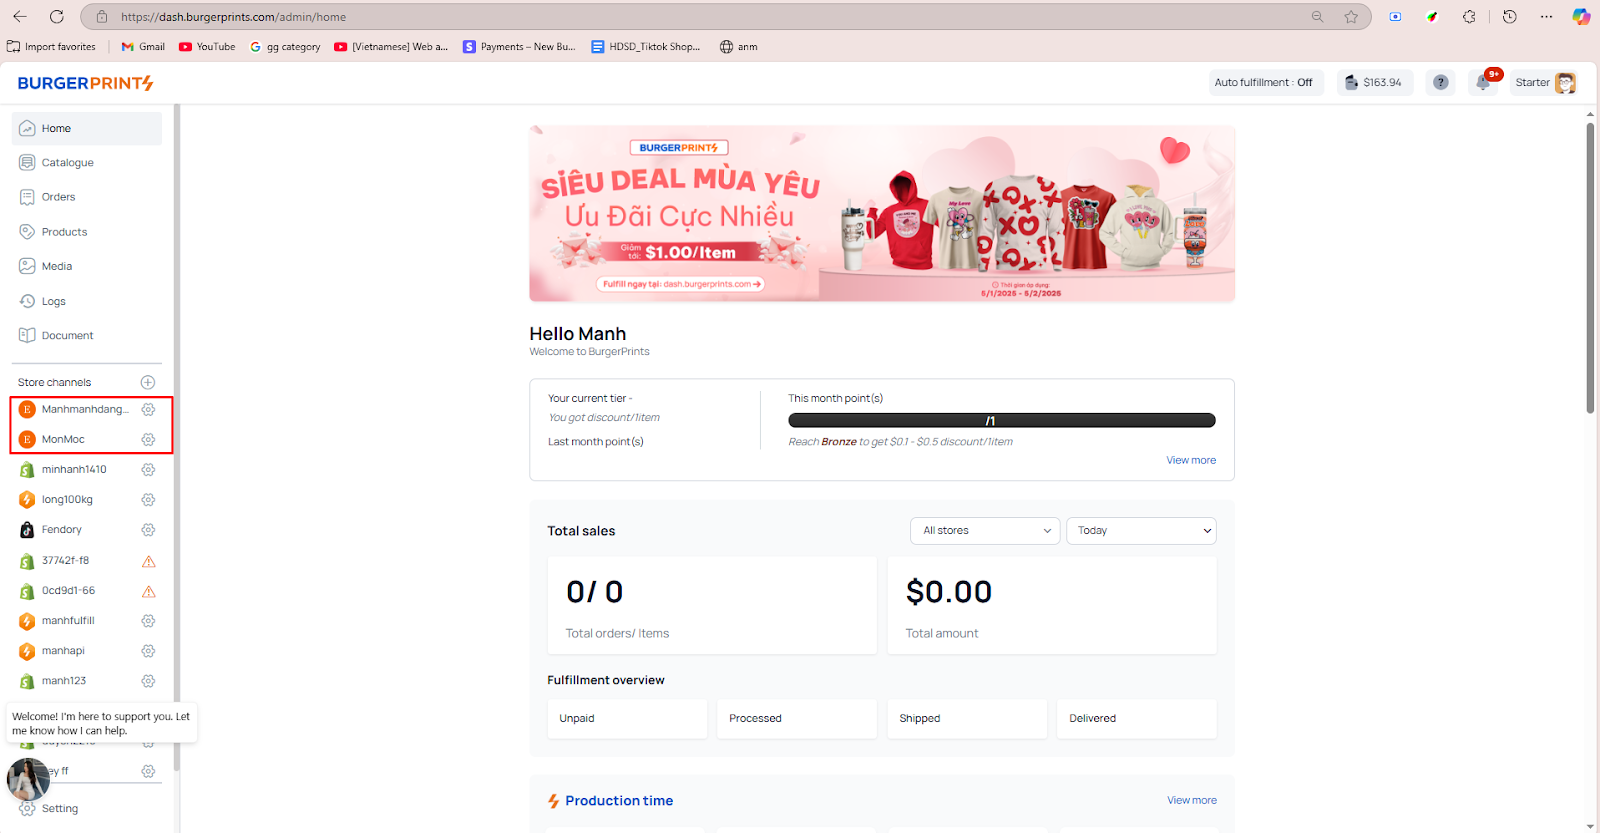The width and height of the screenshot is (1600, 833).
Task: Open the help question mark icon
Action: coord(1440,82)
